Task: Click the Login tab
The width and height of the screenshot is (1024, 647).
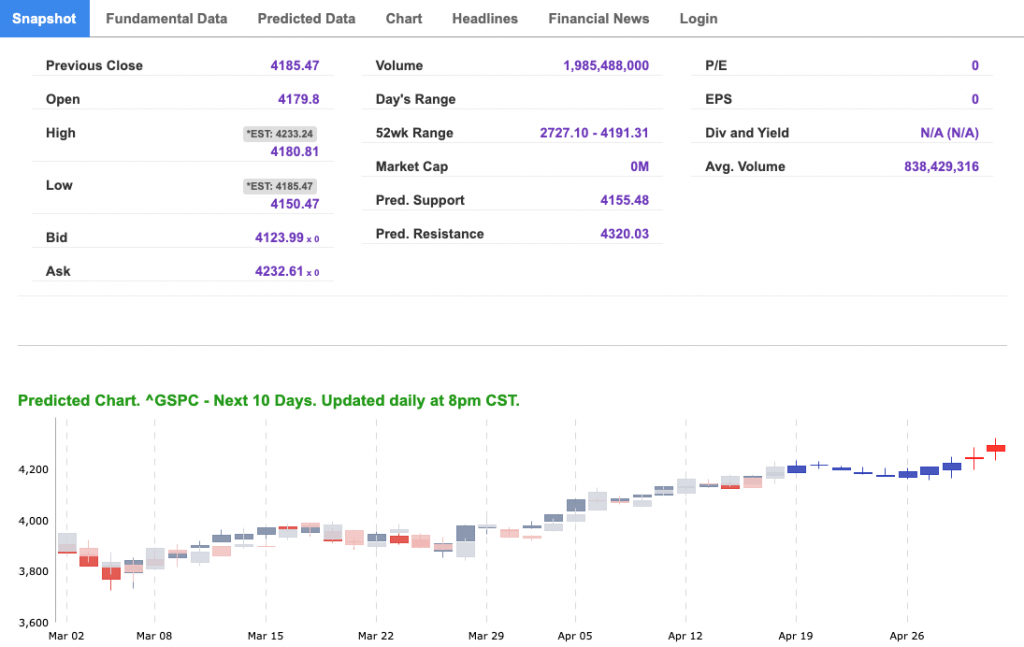Action: point(698,19)
